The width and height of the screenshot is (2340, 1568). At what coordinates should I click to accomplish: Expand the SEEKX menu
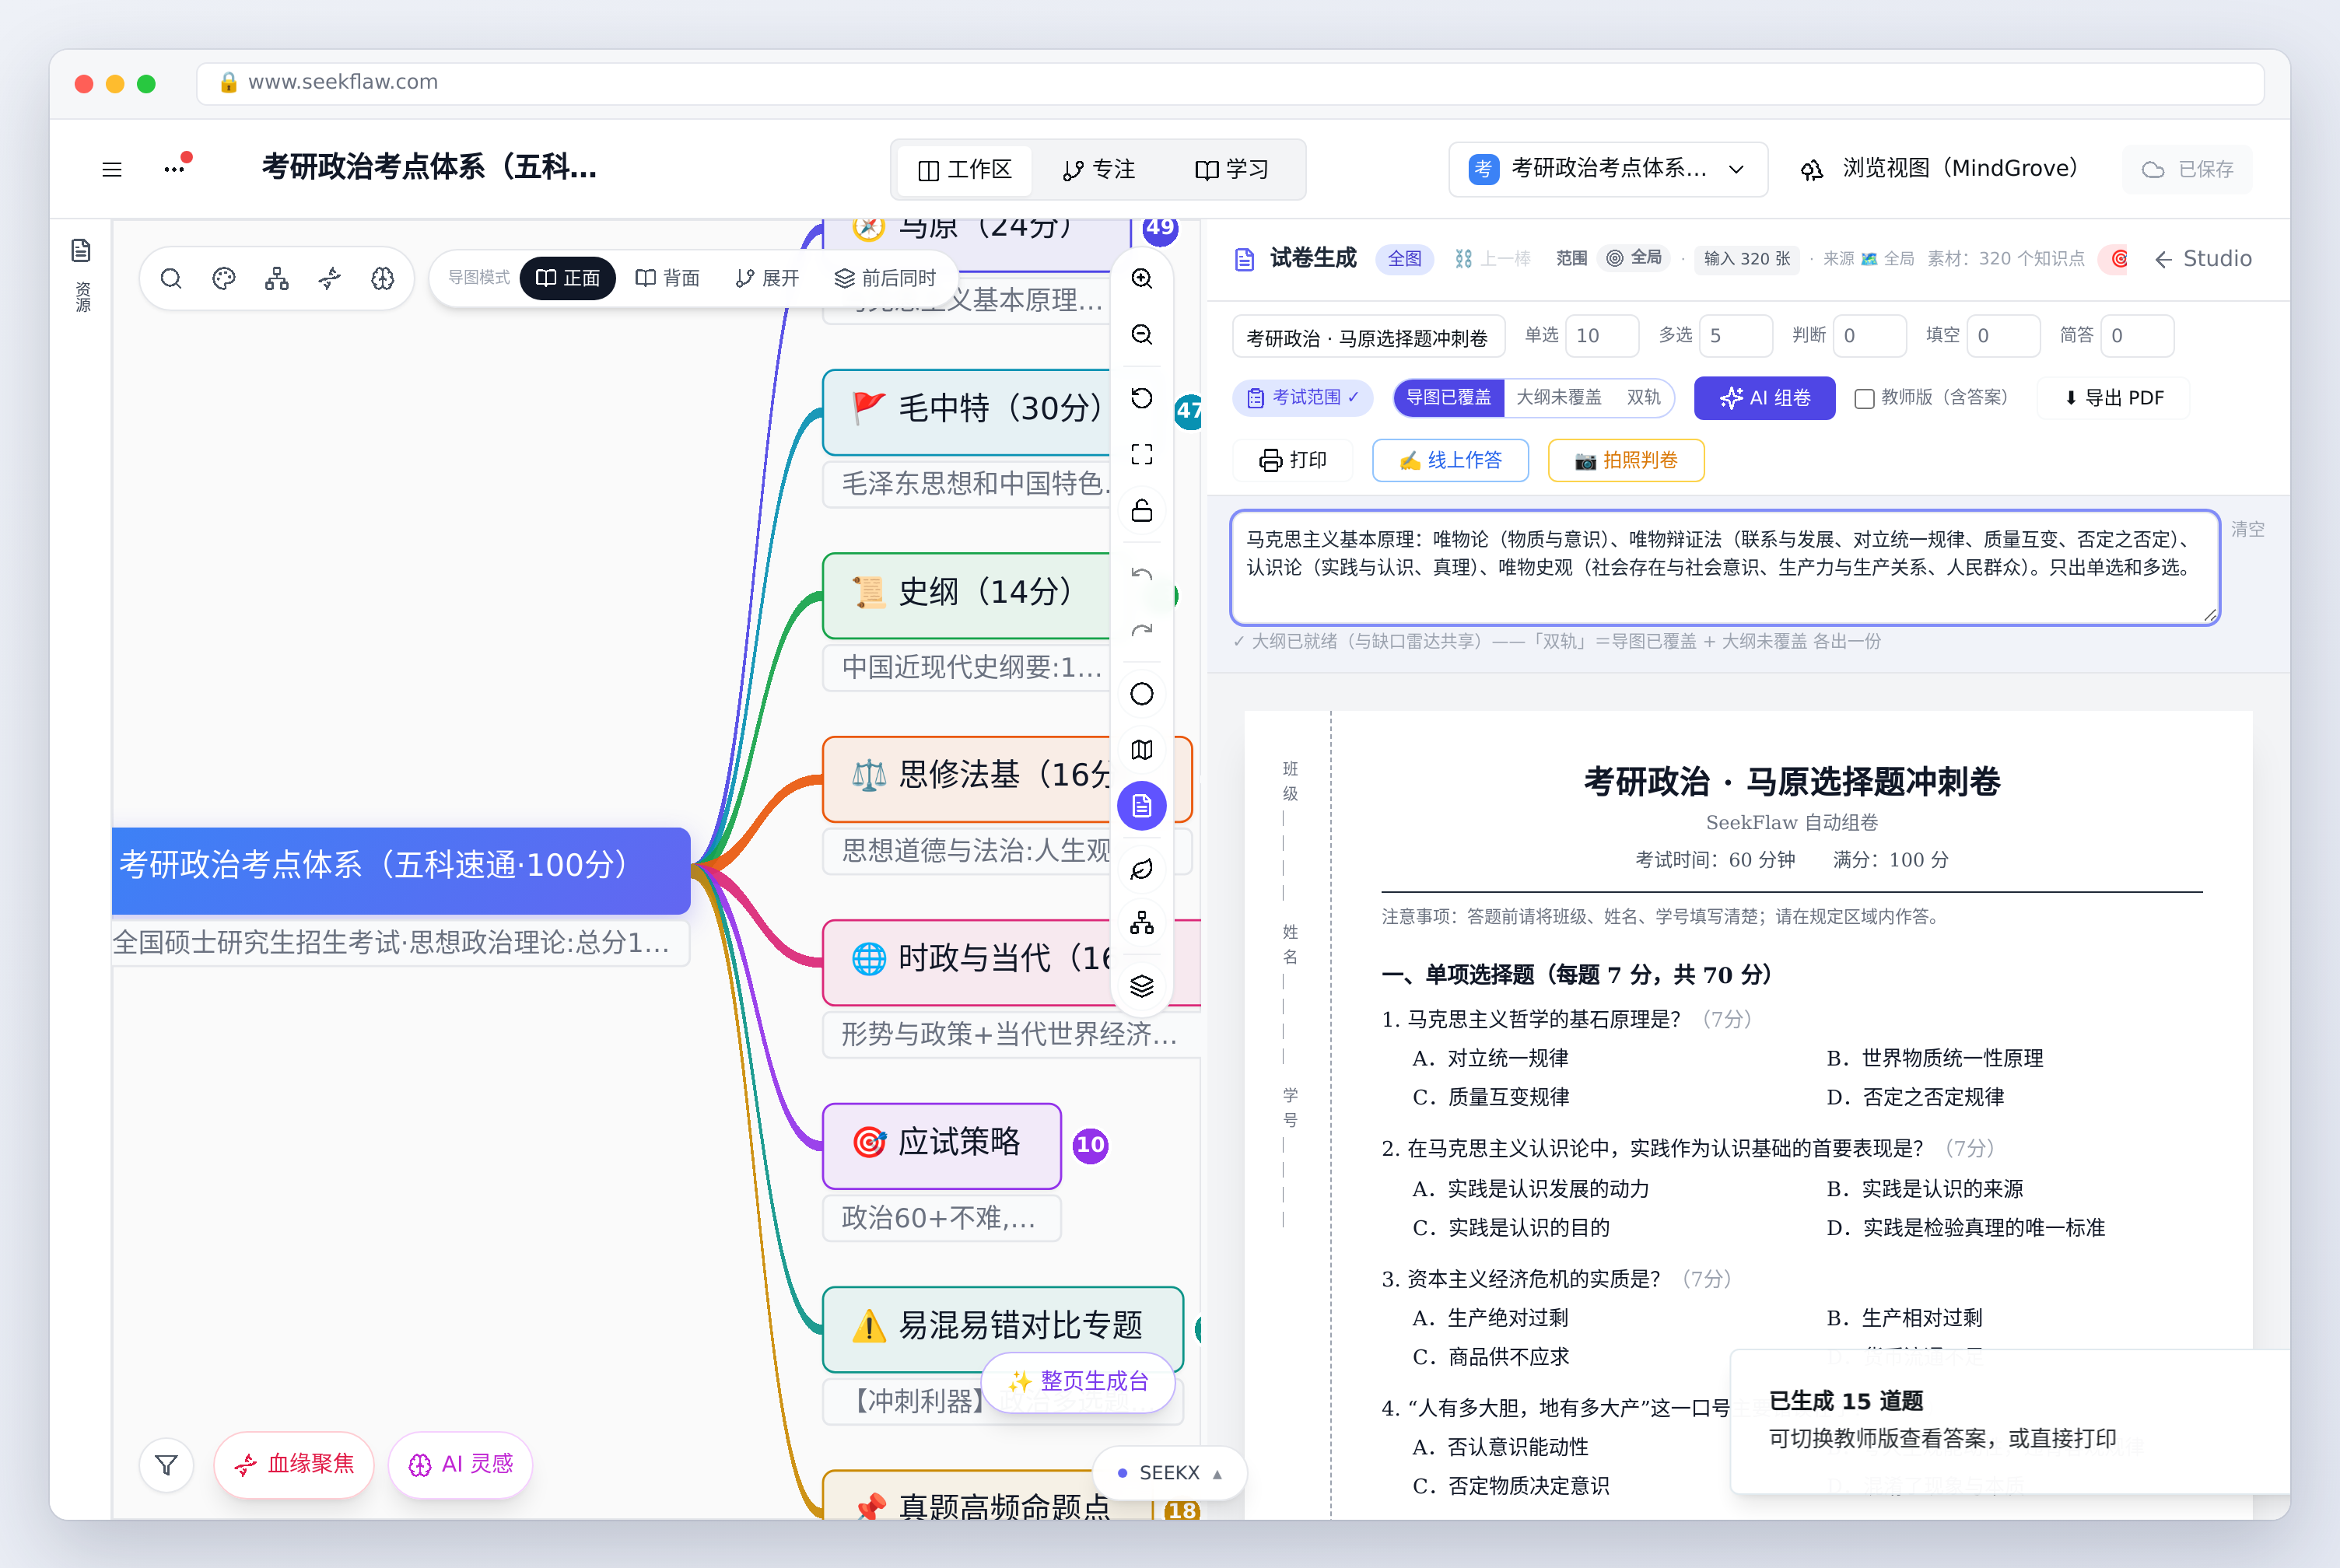[1169, 1473]
